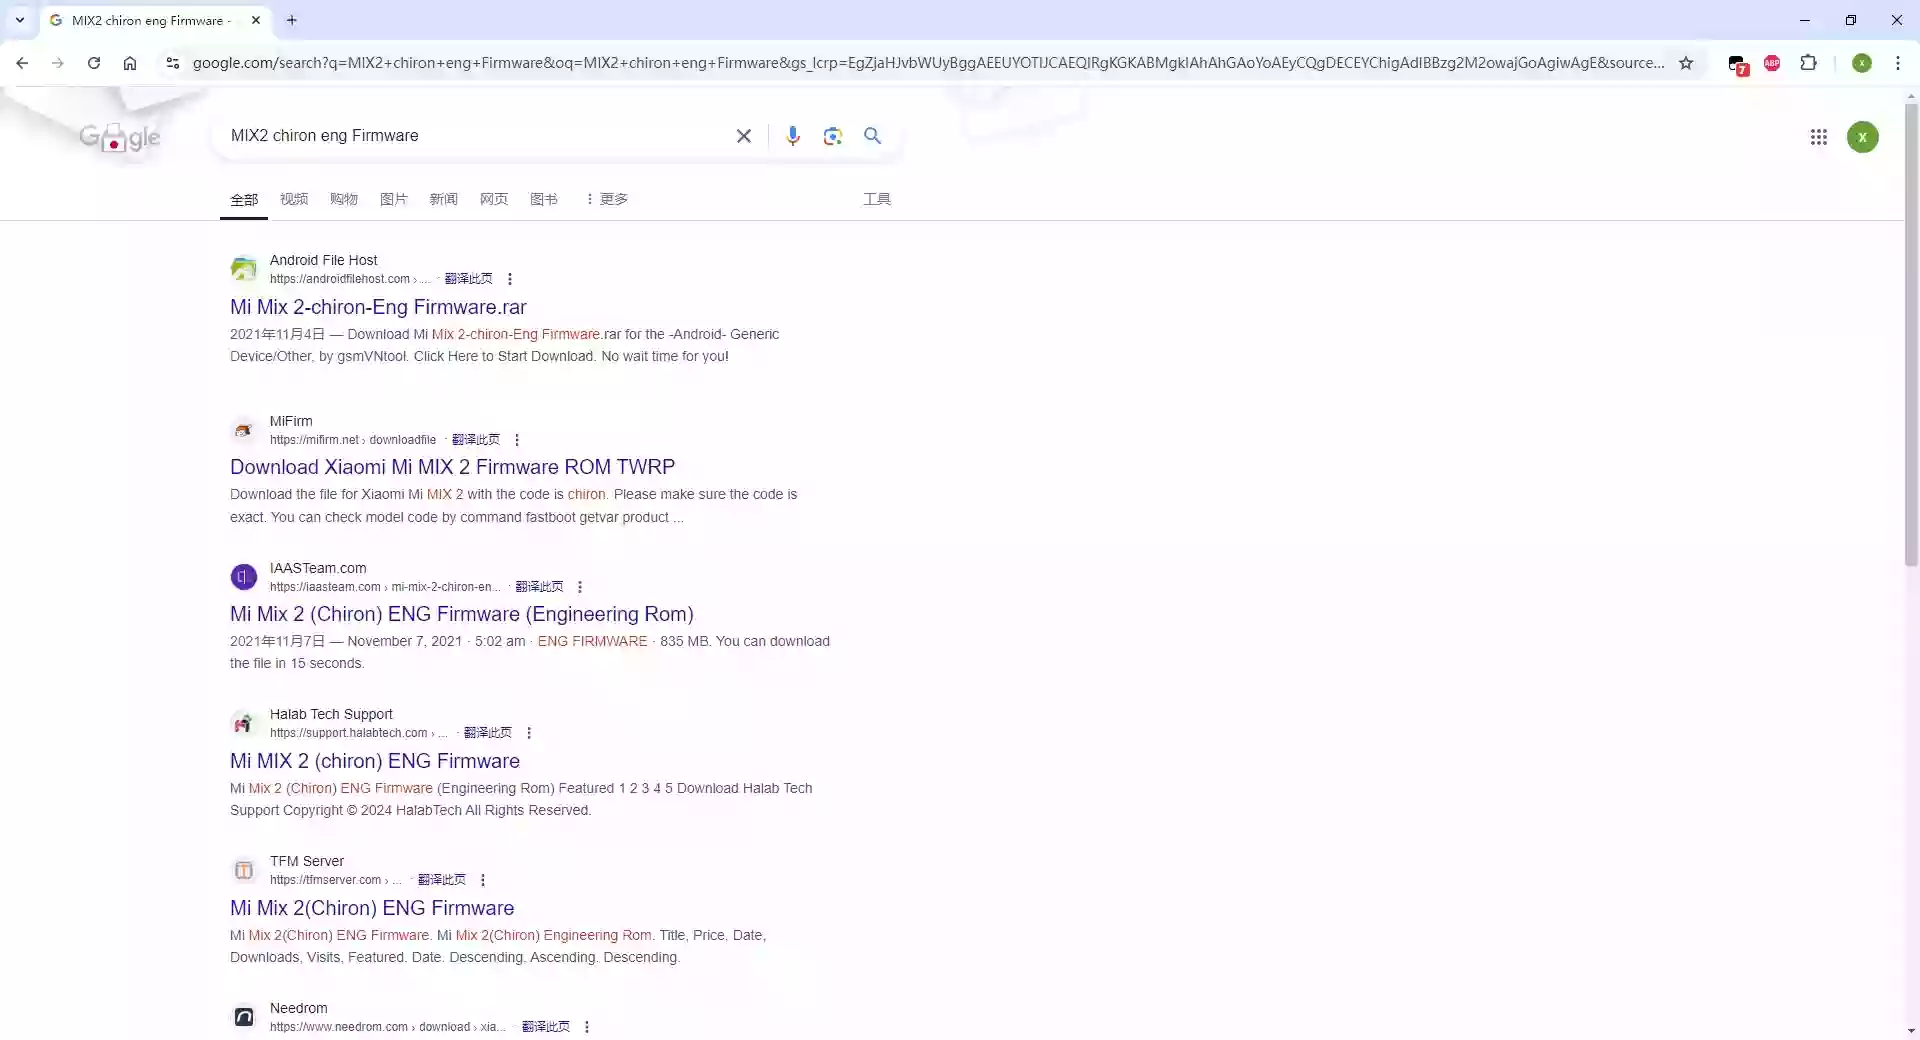1920x1040 pixels.
Task: Open the browser extensions puzzle icon
Action: pyautogui.click(x=1808, y=63)
